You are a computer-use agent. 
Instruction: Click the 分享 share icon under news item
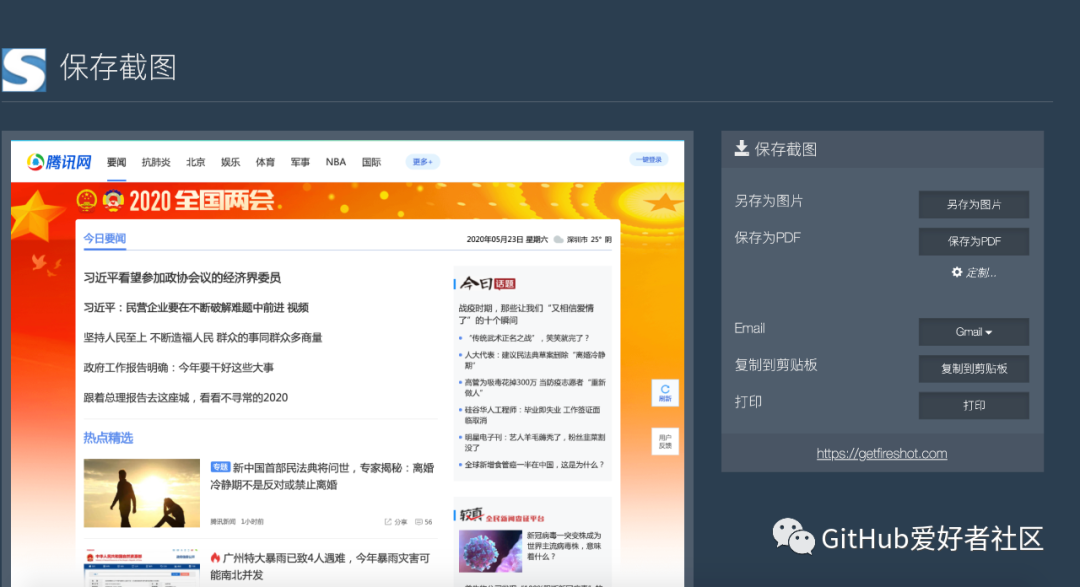(395, 522)
